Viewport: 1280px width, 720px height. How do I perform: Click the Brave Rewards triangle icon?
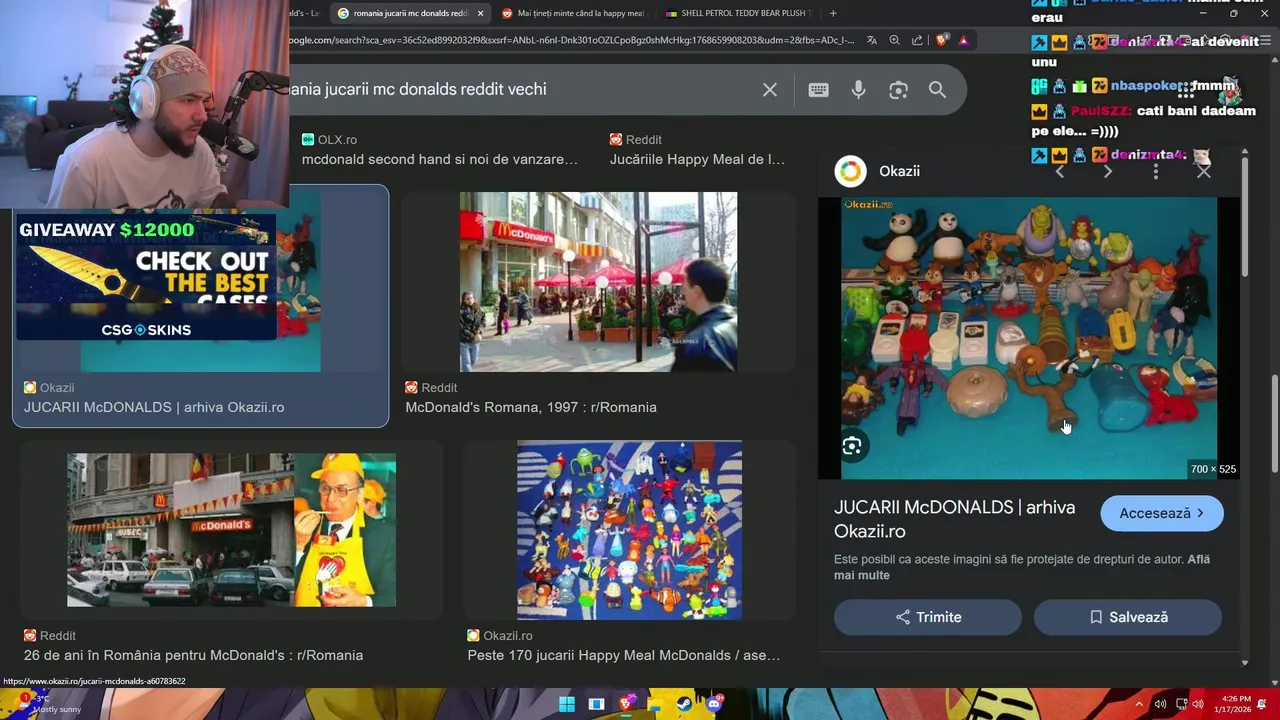(963, 40)
